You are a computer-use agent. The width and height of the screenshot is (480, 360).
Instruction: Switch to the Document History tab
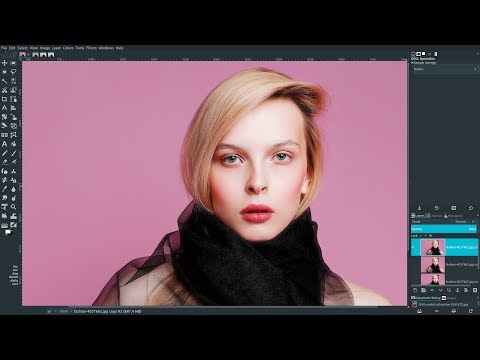[426, 298]
